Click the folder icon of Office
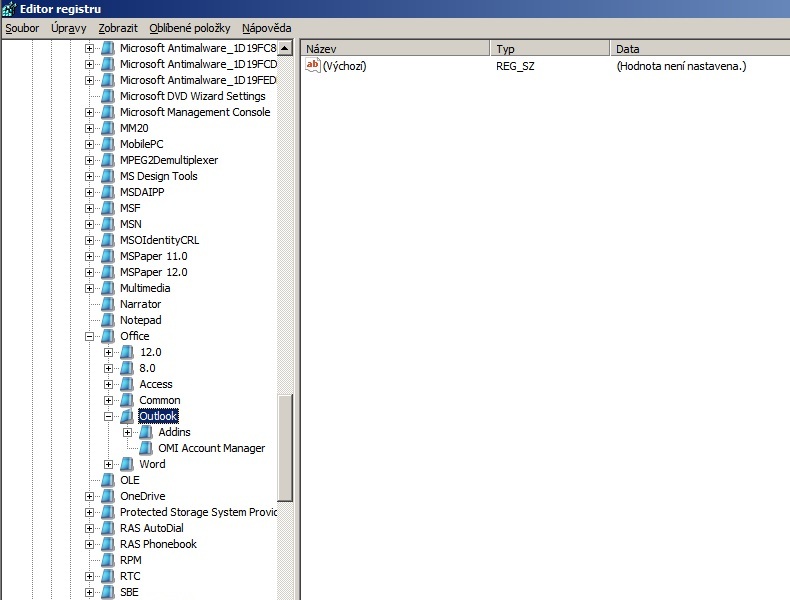Screen dimensions: 790x600 click(x=108, y=336)
